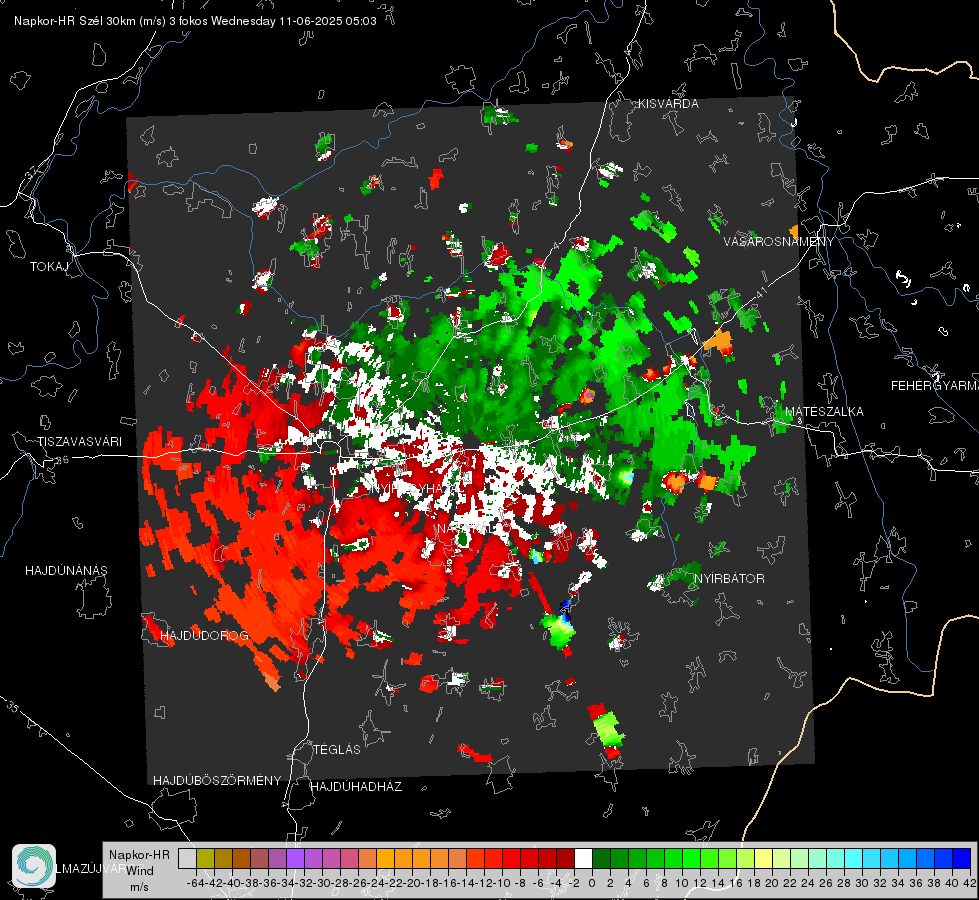Click the legend value 42
Viewport: 979px width, 900px height.
click(x=970, y=883)
